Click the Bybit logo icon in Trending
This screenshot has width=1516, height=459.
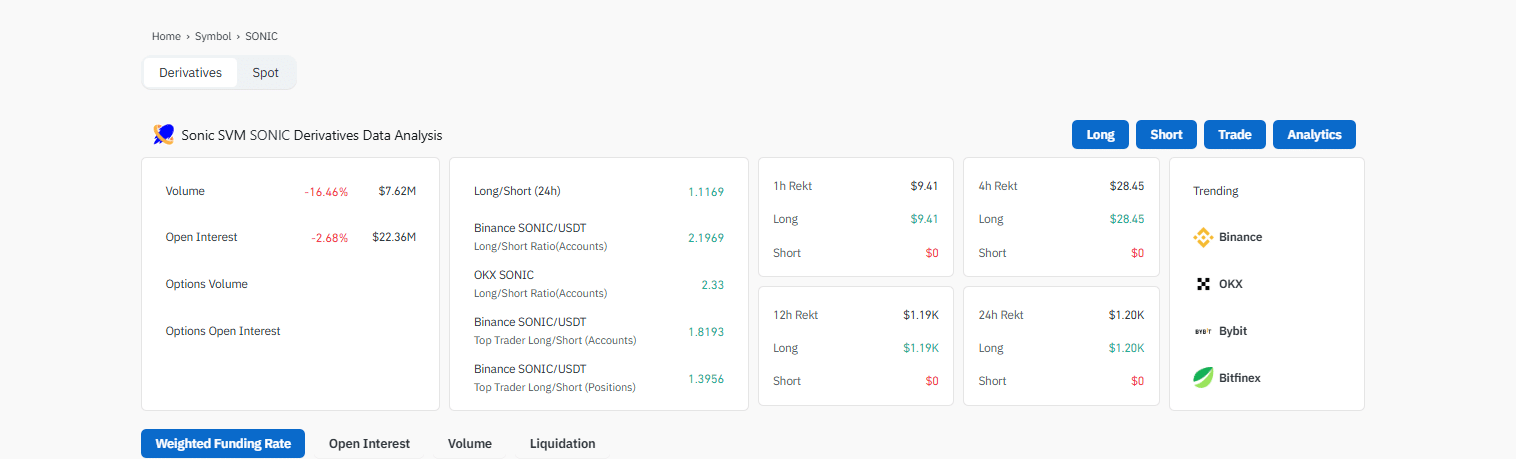[1204, 331]
